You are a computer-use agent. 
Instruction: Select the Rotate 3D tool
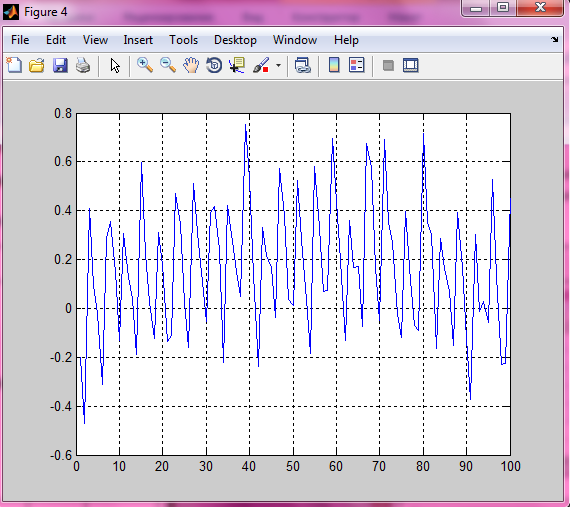(x=214, y=65)
